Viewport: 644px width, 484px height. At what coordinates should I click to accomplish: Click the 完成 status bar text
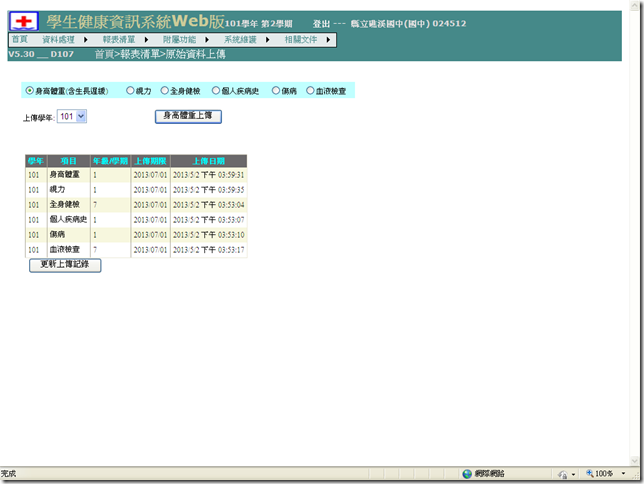pyautogui.click(x=8, y=474)
